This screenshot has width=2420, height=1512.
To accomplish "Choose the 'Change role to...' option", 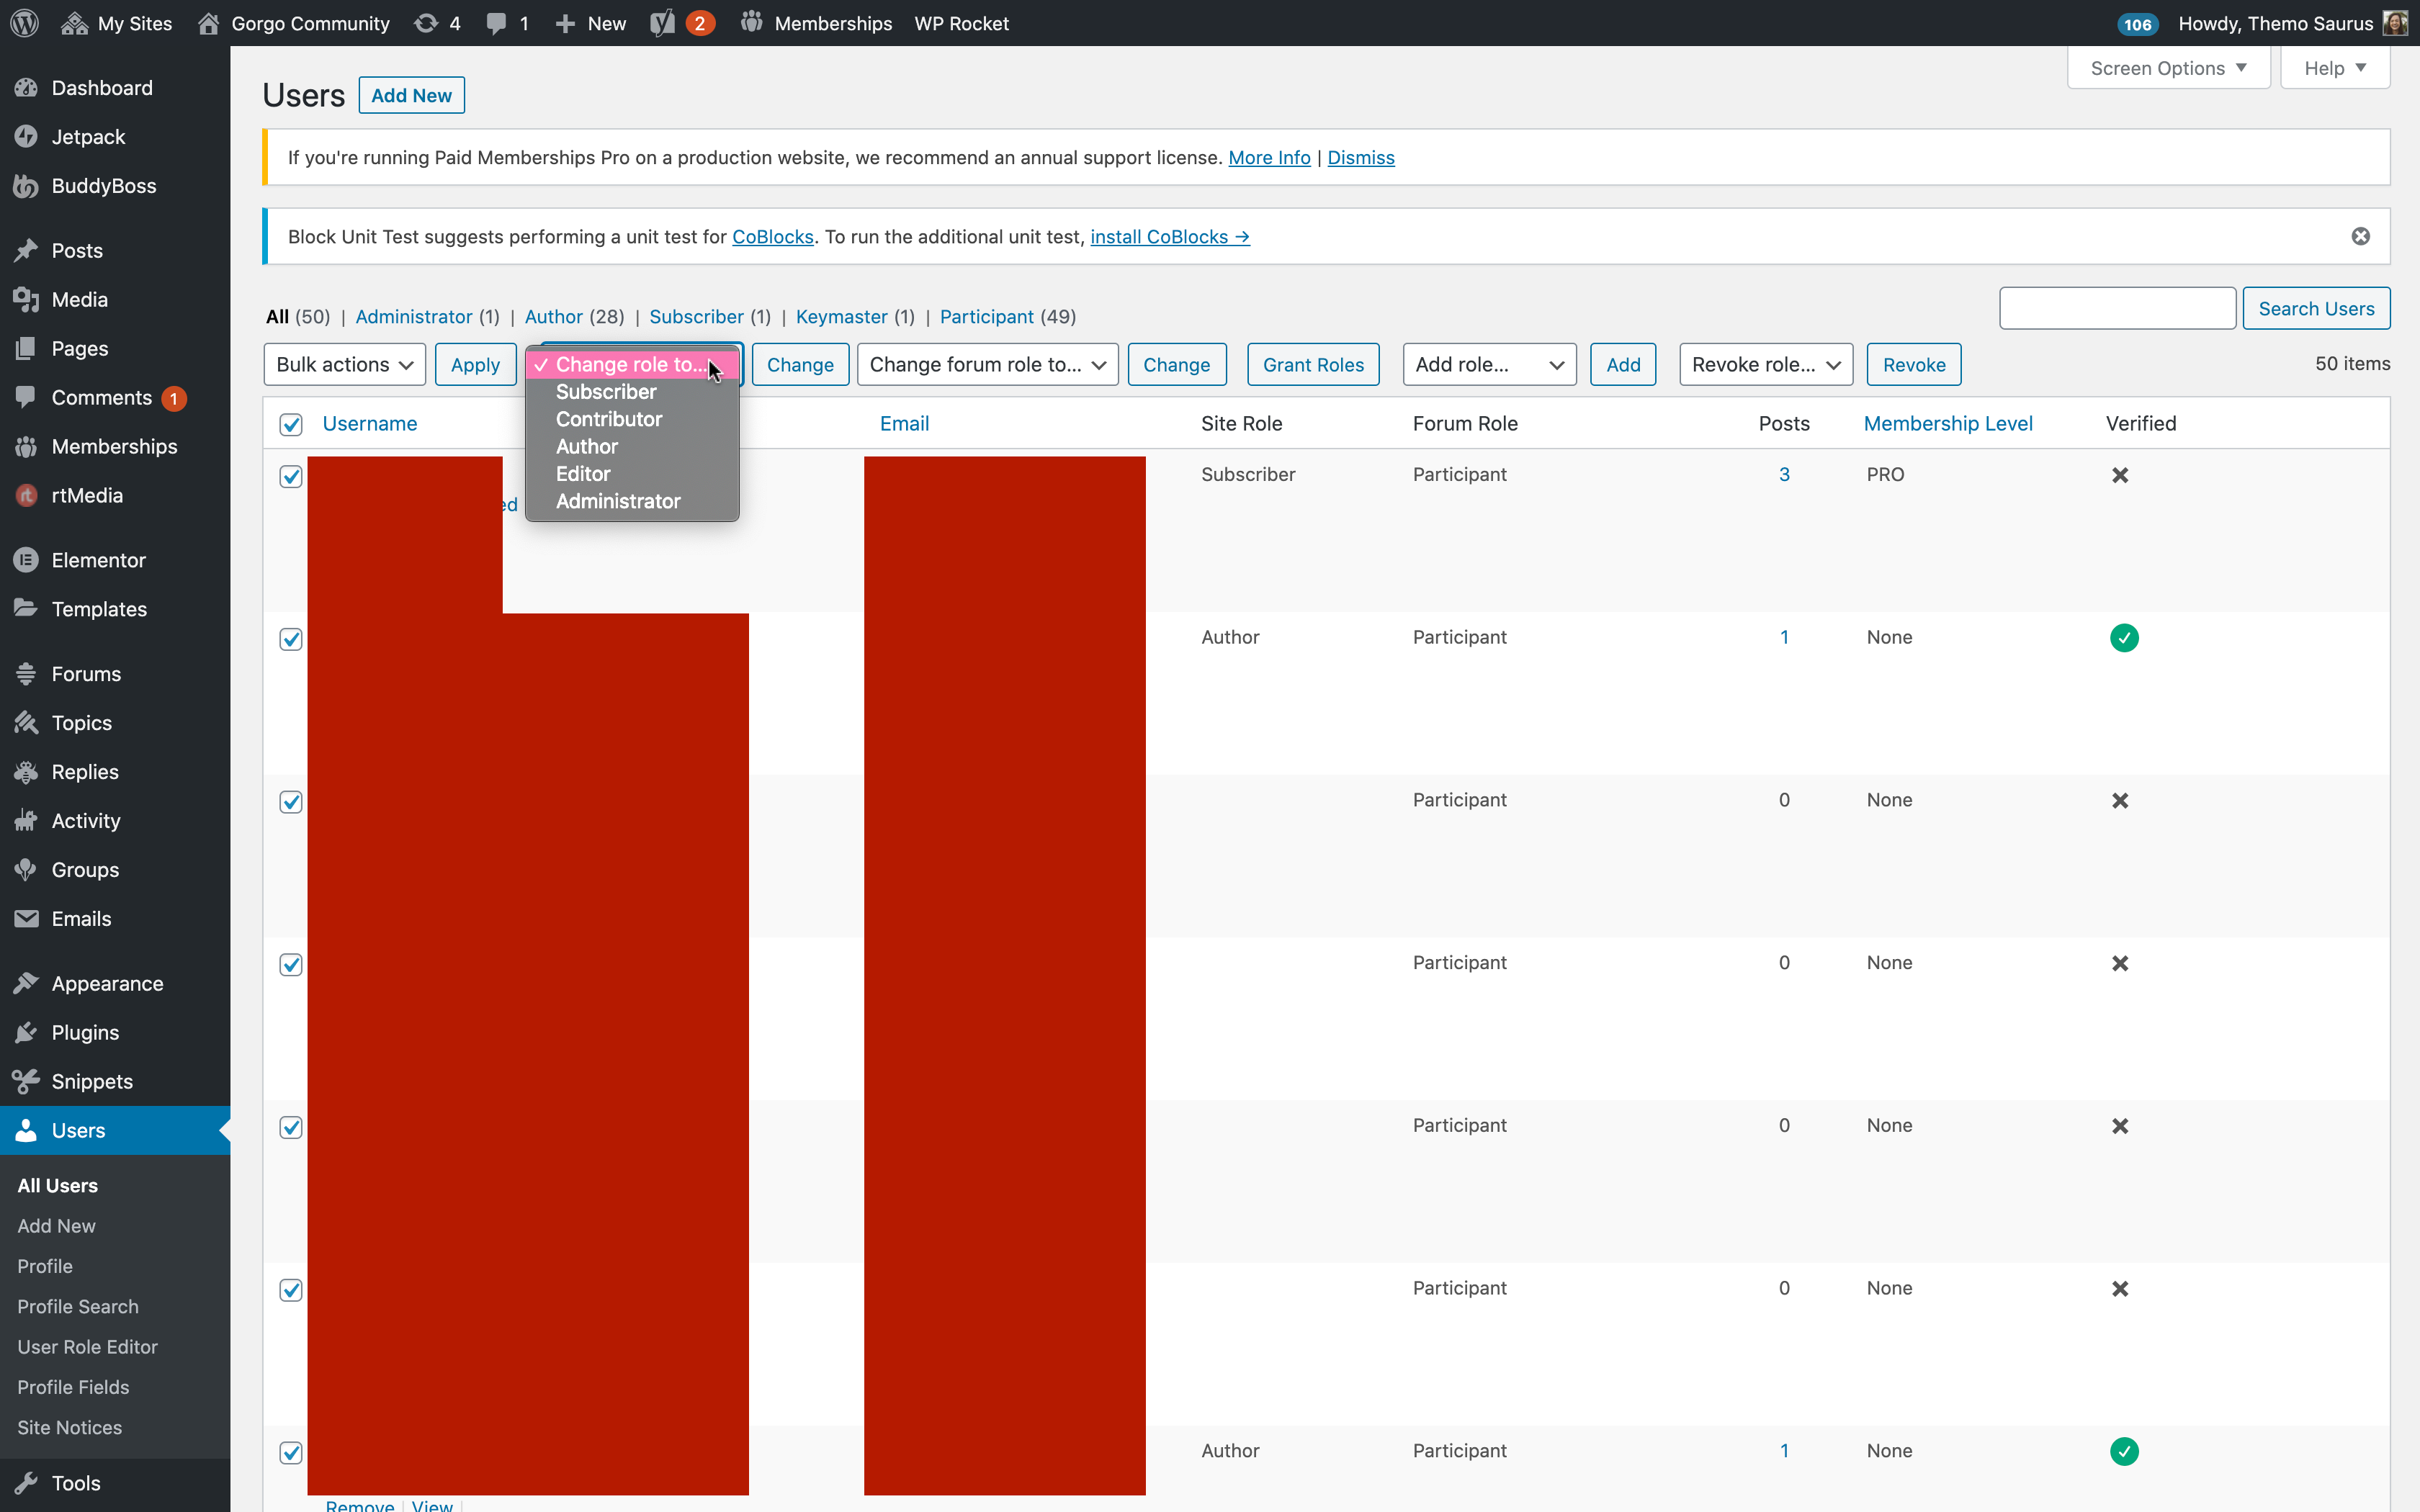I will pos(631,364).
